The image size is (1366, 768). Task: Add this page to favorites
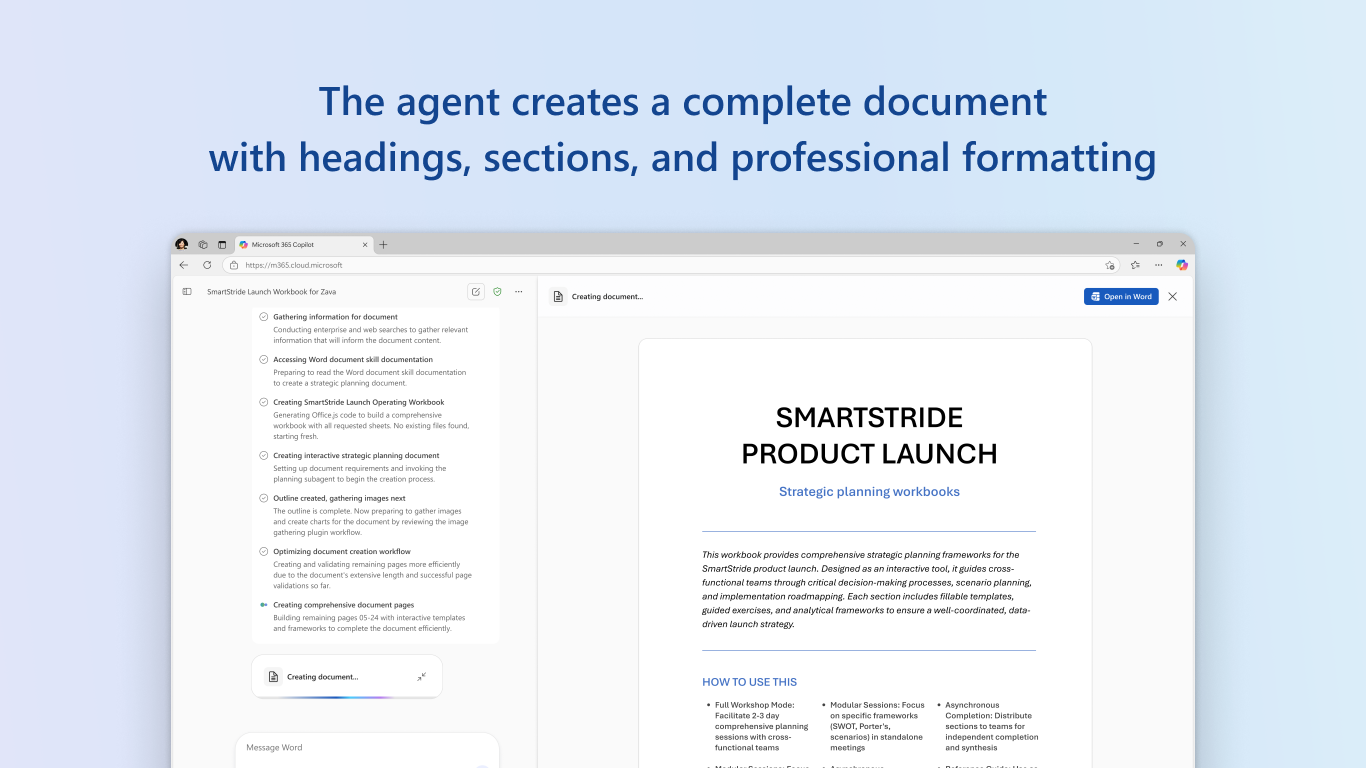1110,265
